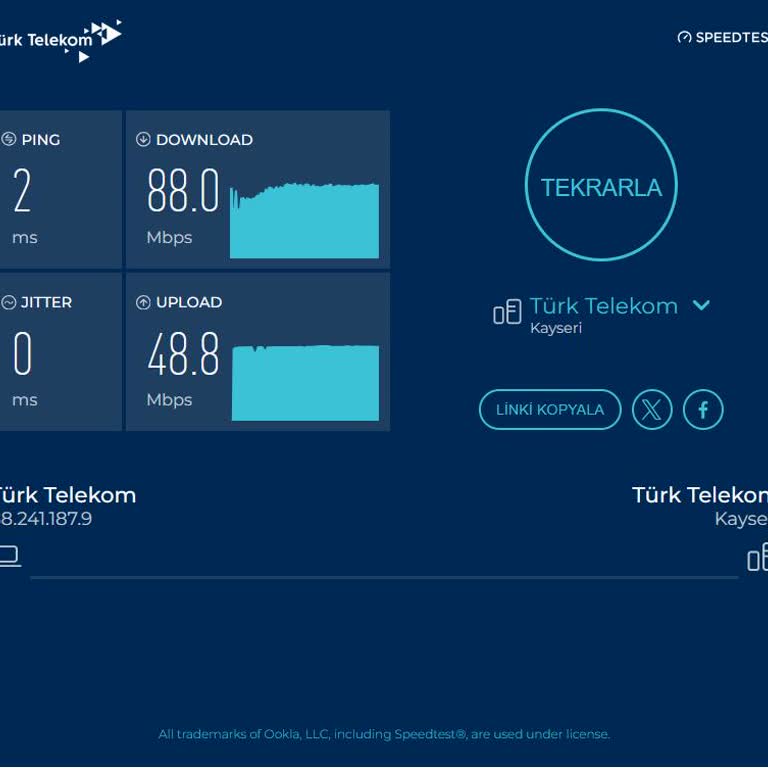Select the 48.8 upload speed value
This screenshot has width=768, height=768.
(x=183, y=353)
